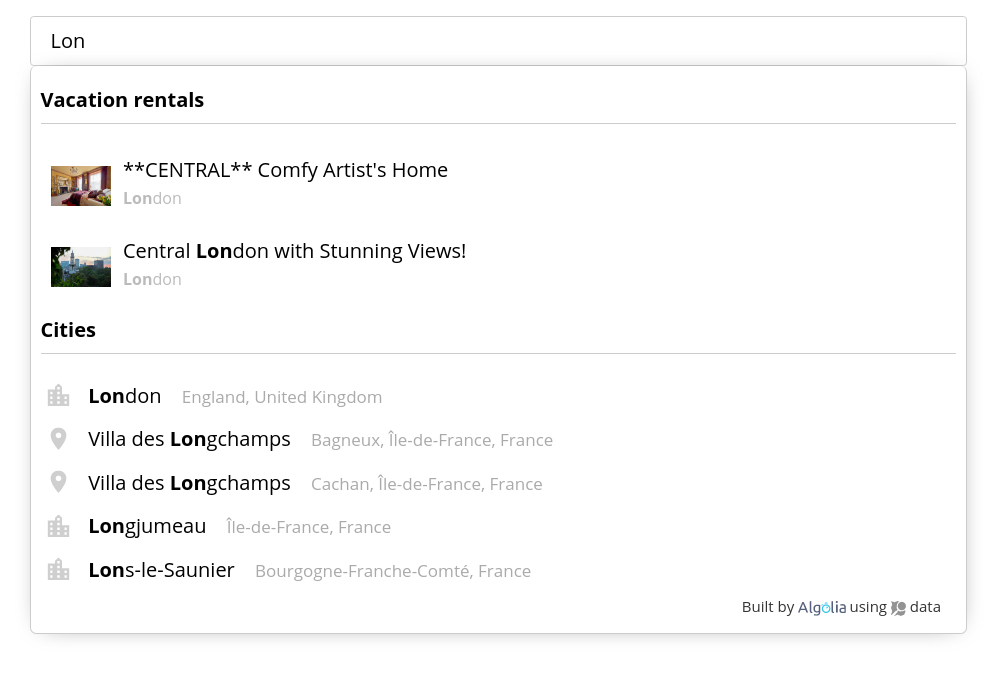Select Central London with Stunning Views rental
Viewport: 999px width, 673px height.
coord(294,251)
